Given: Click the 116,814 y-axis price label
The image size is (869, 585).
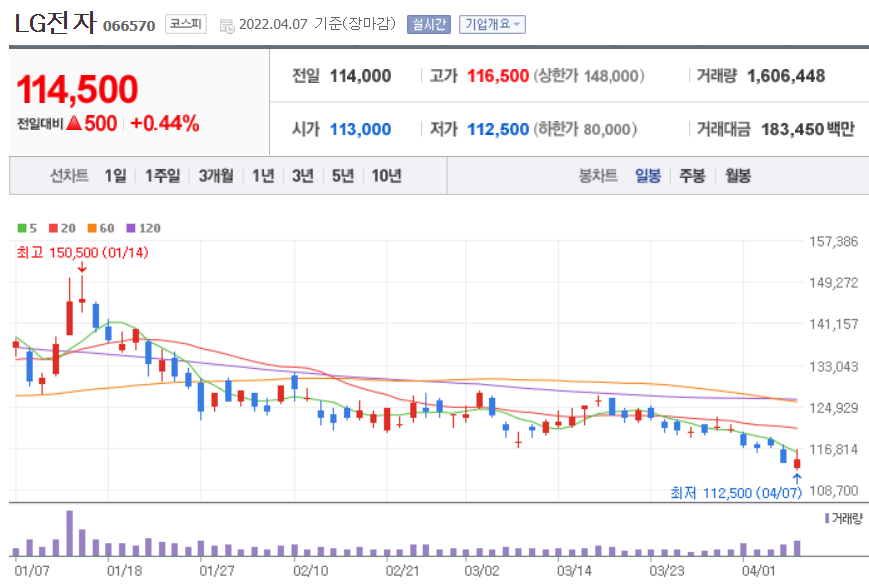Looking at the screenshot, I should coord(833,449).
